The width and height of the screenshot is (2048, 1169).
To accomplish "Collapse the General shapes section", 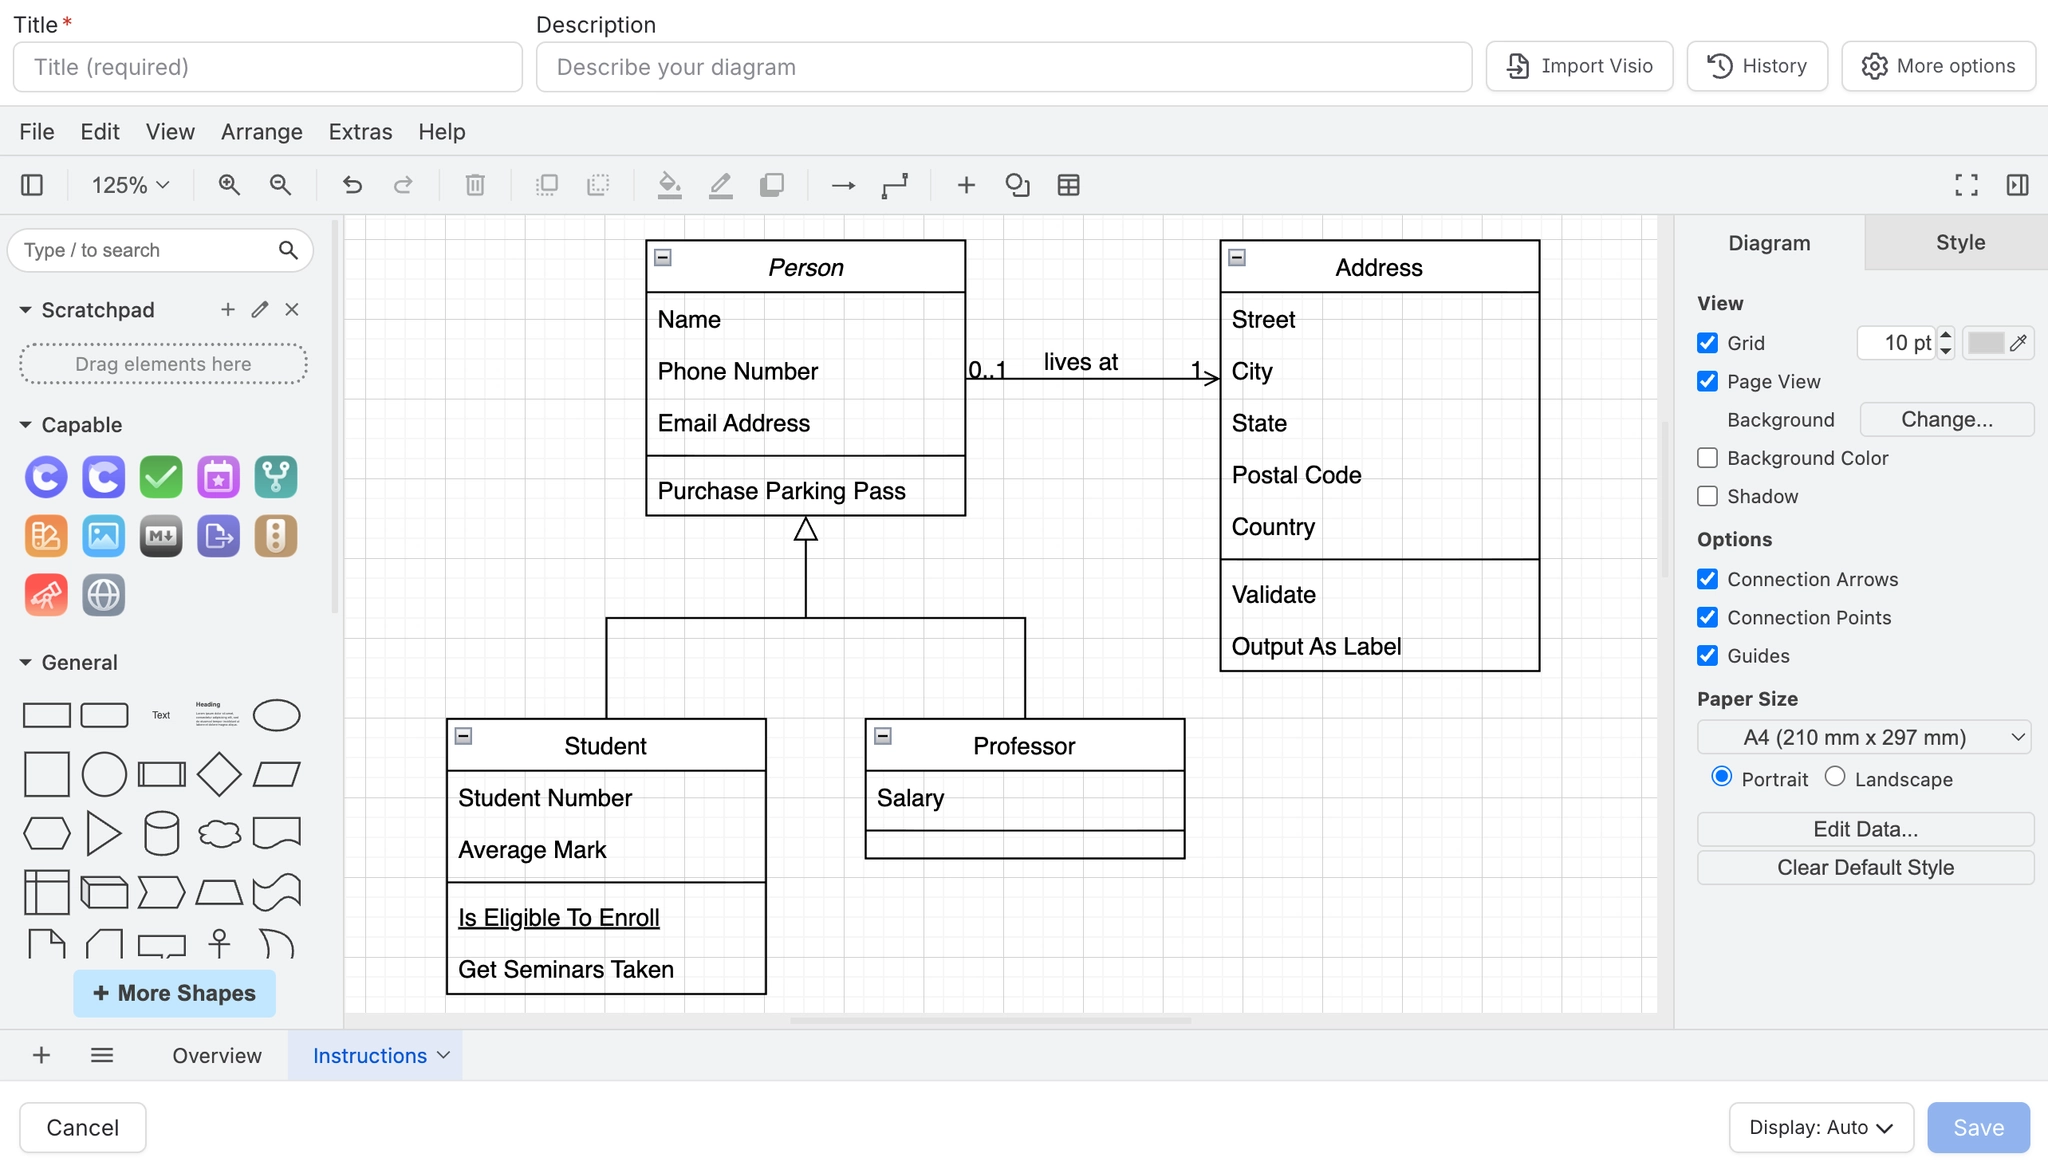I will pos(26,663).
